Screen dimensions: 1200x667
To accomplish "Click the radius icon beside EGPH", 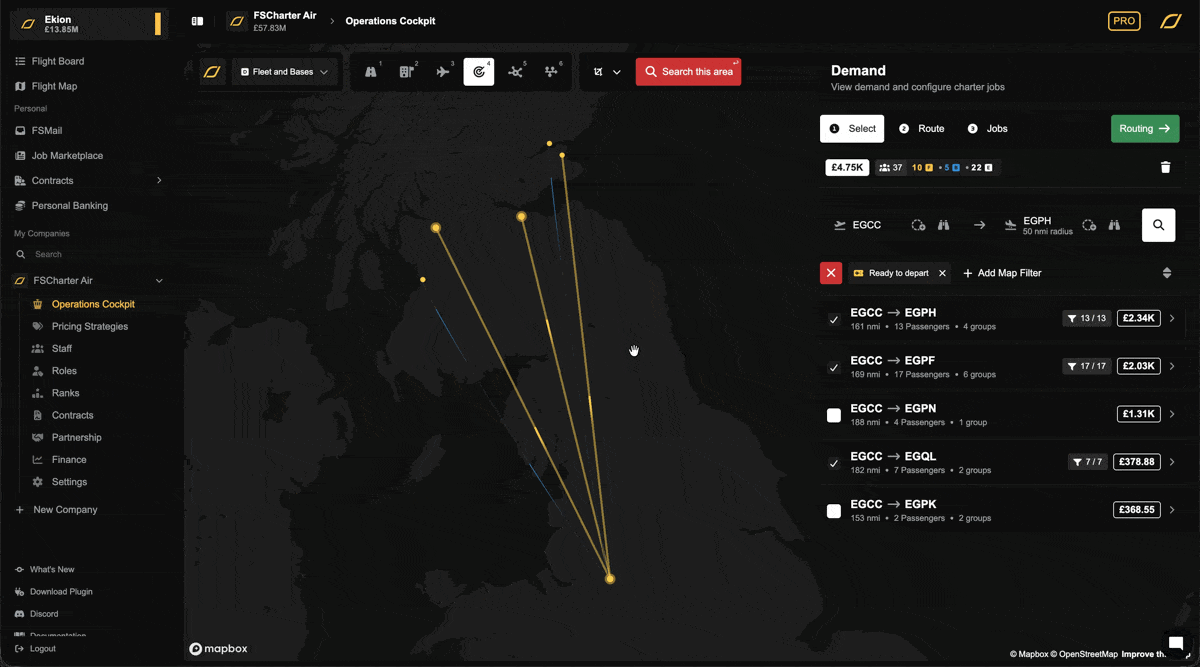I will pyautogui.click(x=1089, y=225).
